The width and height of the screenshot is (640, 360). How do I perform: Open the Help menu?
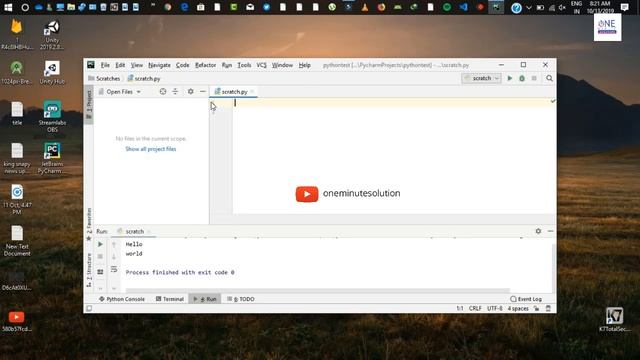[304, 65]
